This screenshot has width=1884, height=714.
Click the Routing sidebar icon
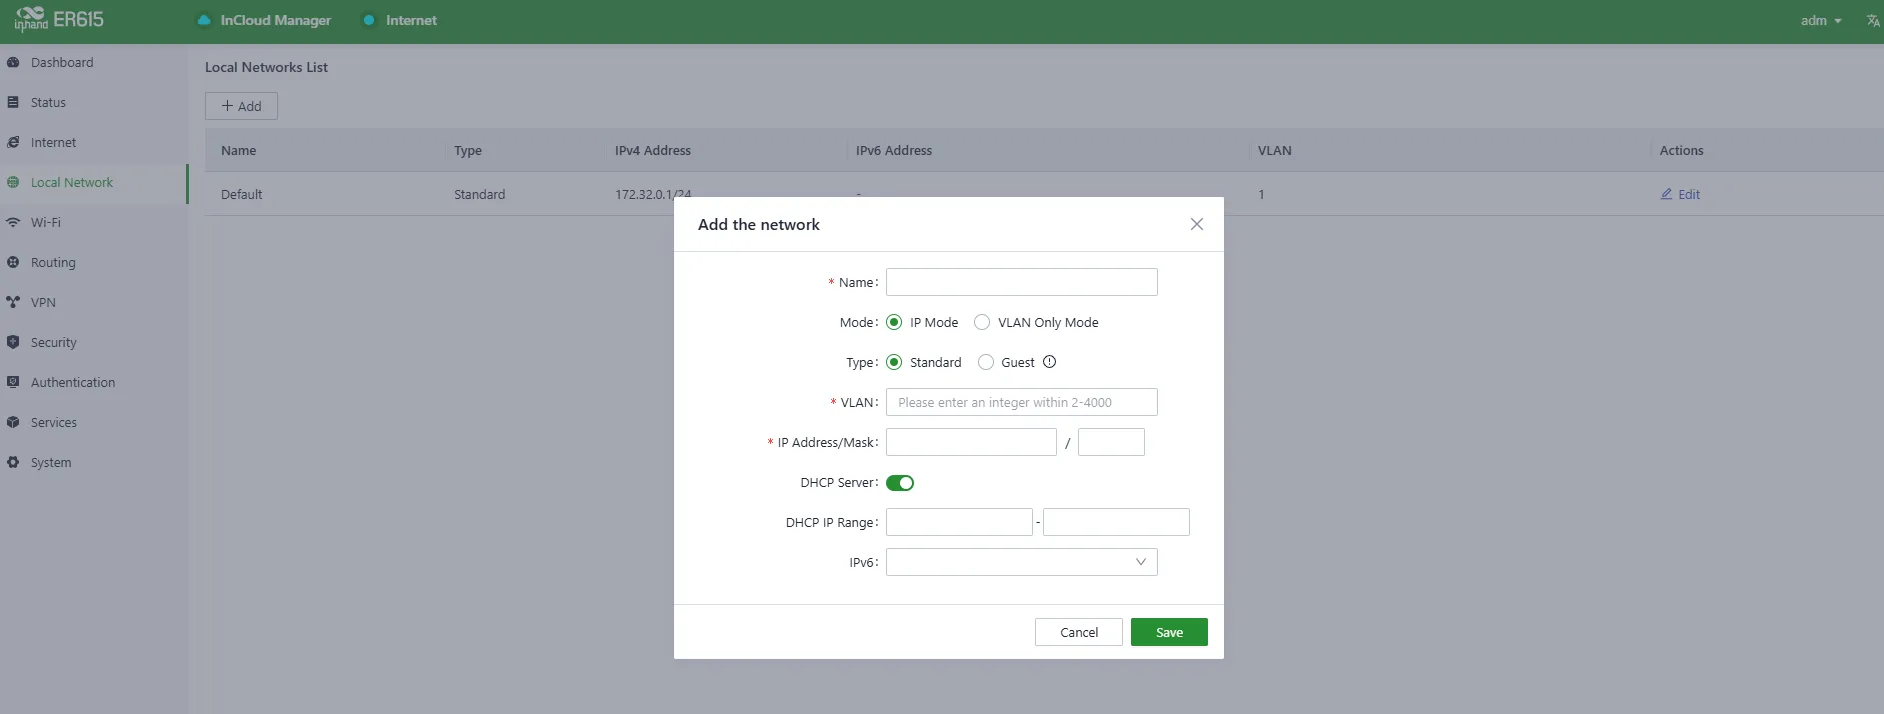[x=13, y=262]
